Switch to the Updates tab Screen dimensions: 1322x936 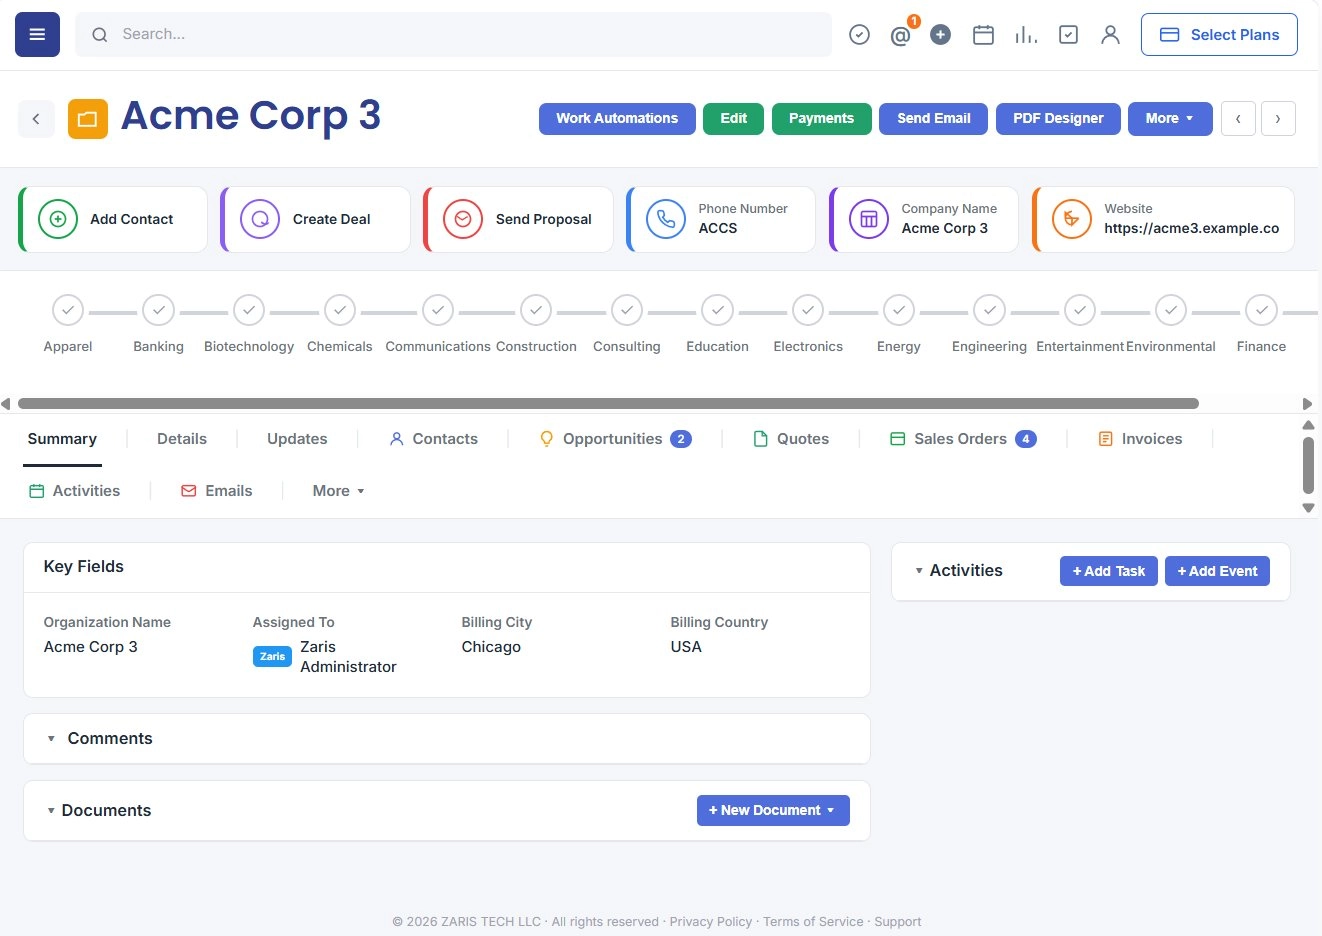coord(297,439)
